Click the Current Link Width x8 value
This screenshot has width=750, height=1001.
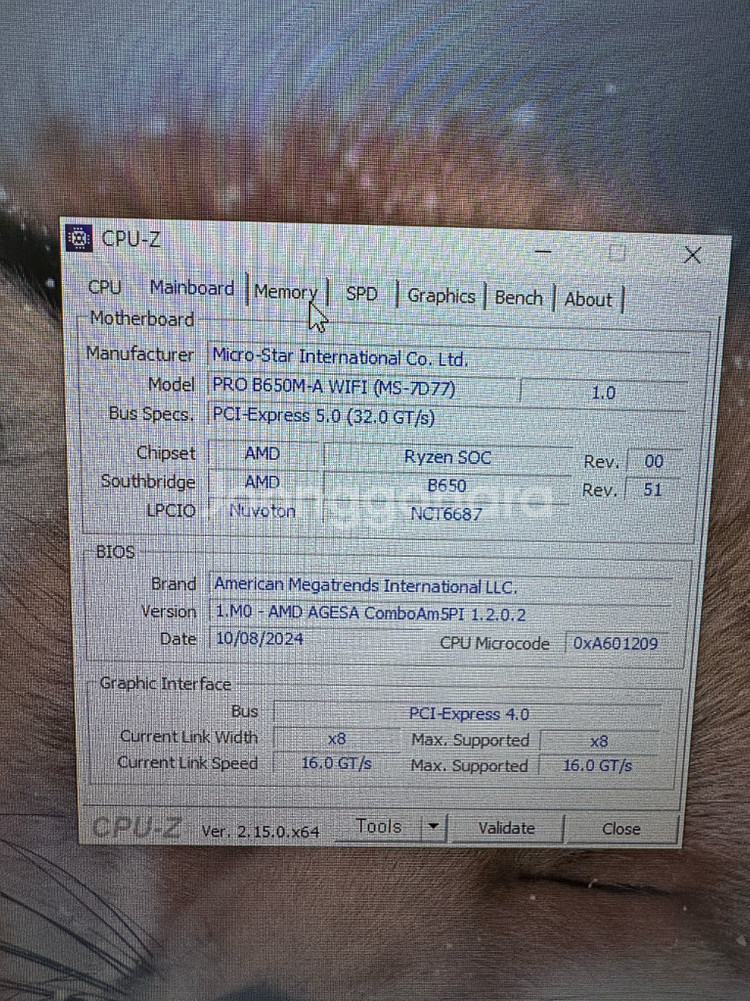coord(337,739)
